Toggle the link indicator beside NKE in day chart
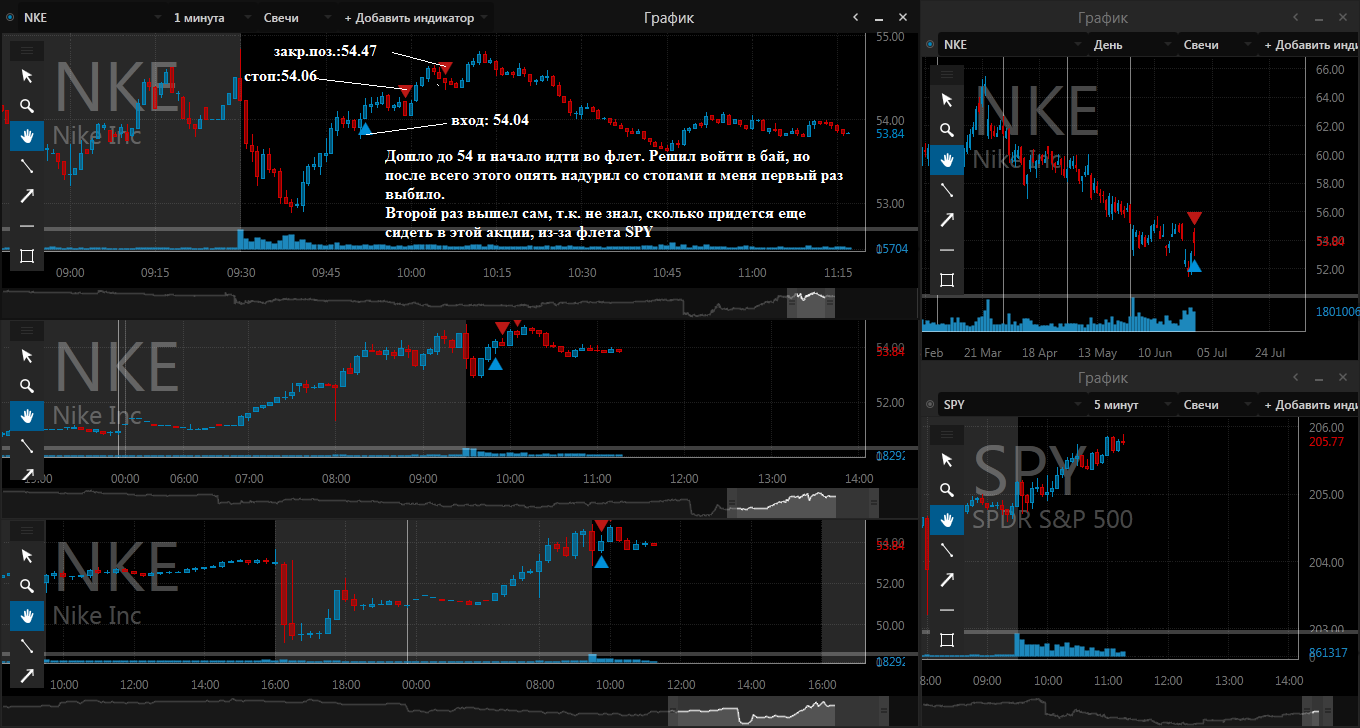The height and width of the screenshot is (728, 1360). (x=931, y=44)
